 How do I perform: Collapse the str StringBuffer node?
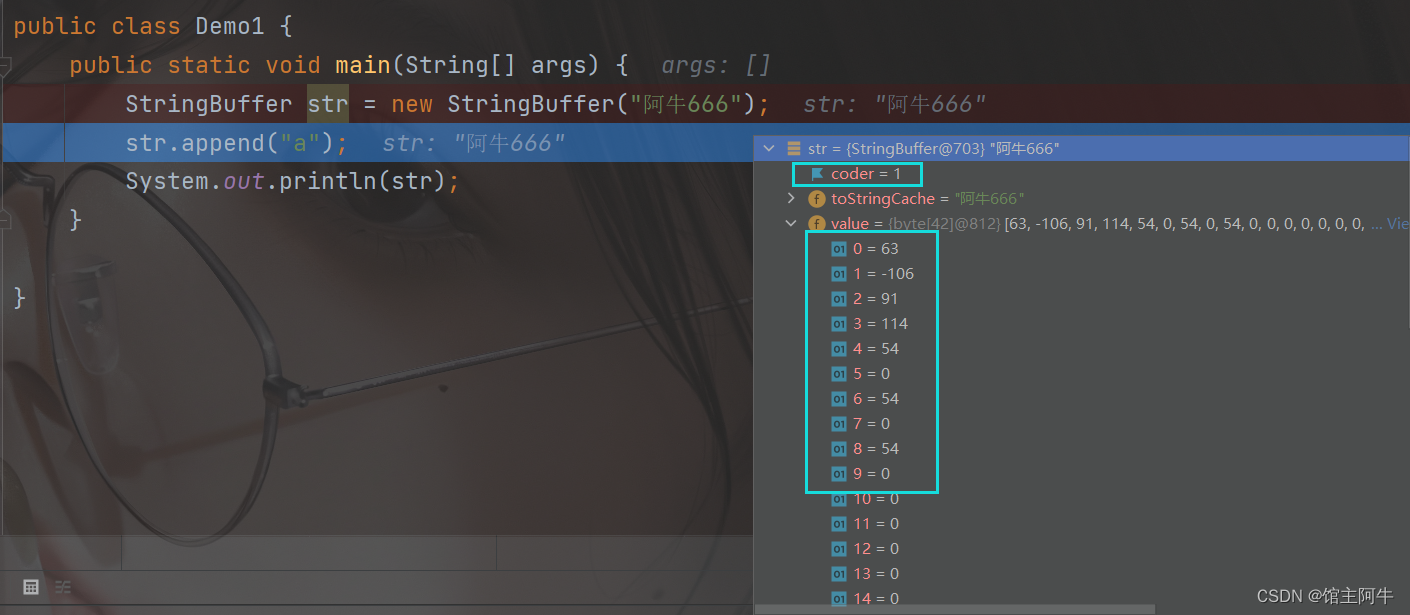[768, 149]
